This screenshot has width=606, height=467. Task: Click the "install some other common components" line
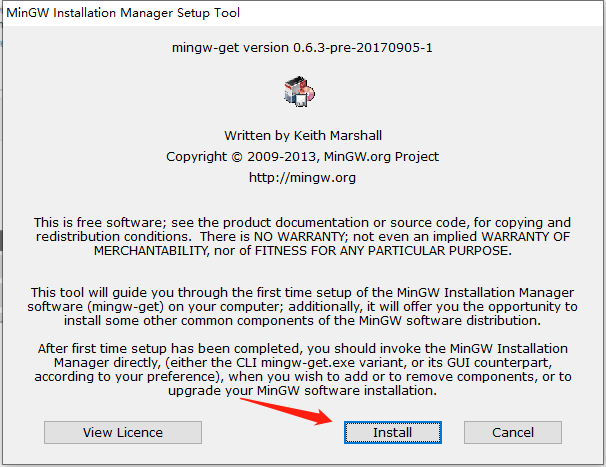tap(302, 320)
